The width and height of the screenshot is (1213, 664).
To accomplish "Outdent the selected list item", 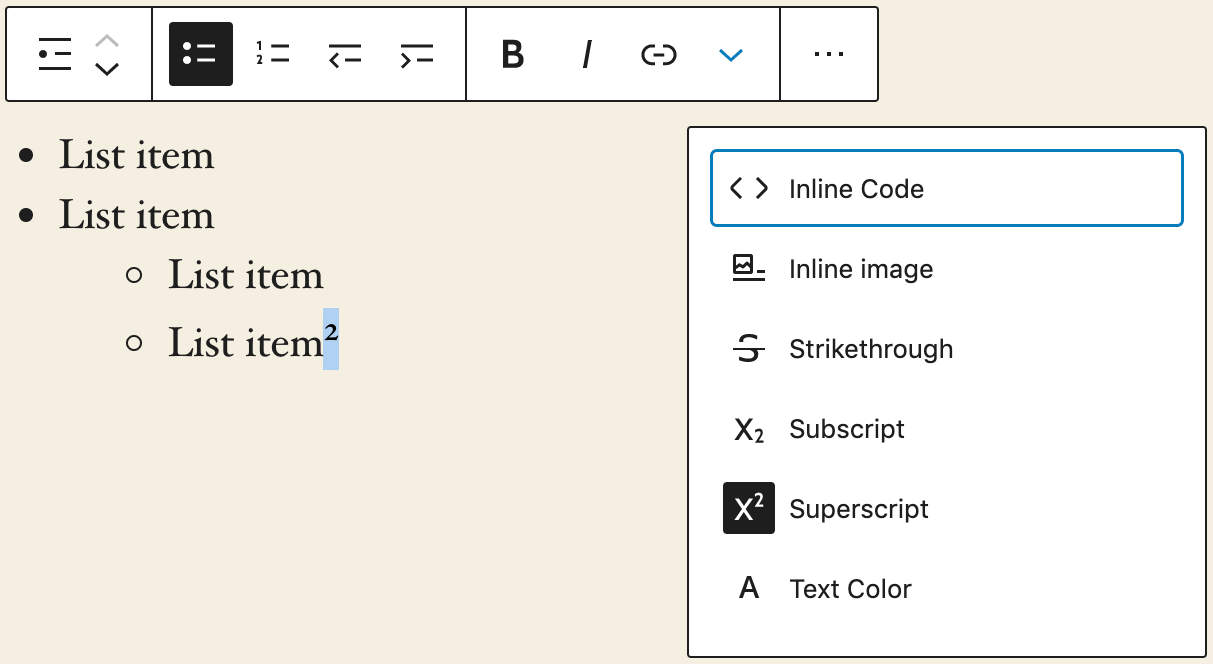I will [344, 54].
